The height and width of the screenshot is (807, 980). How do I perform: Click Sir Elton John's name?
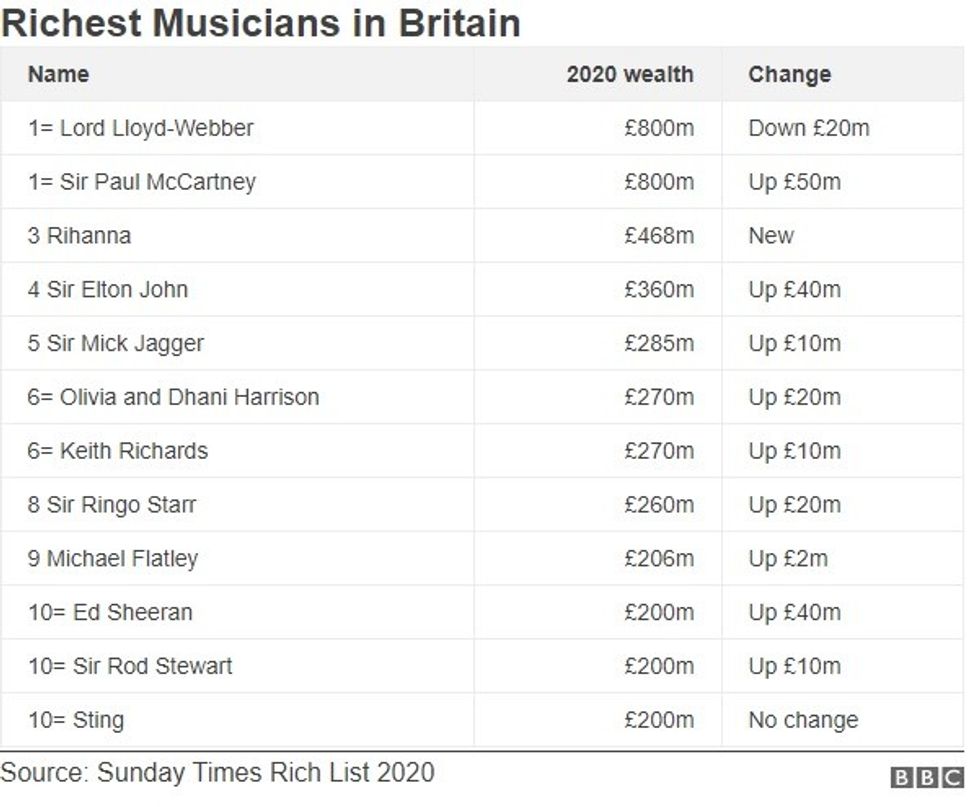tap(108, 290)
